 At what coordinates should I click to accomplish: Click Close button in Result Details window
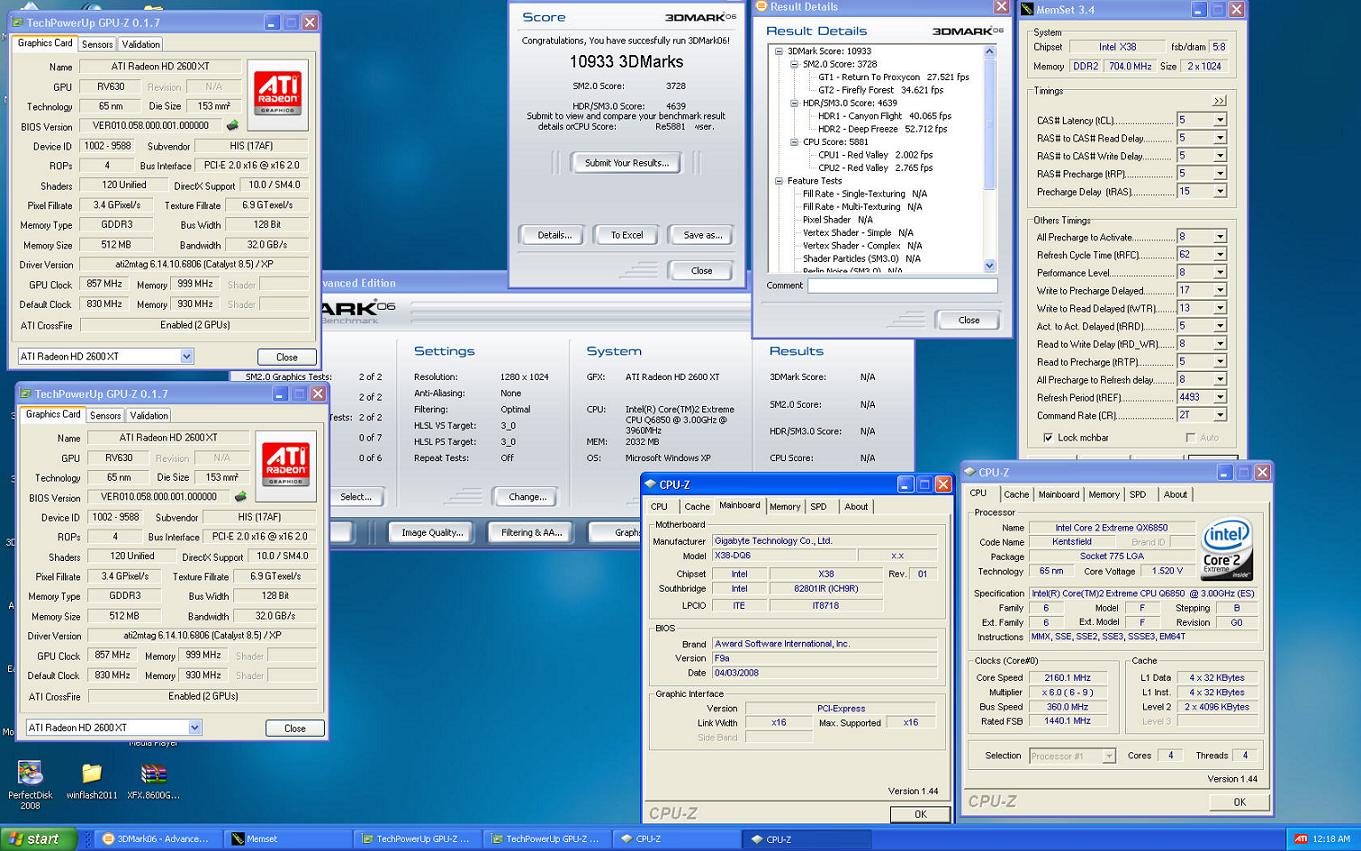[968, 320]
